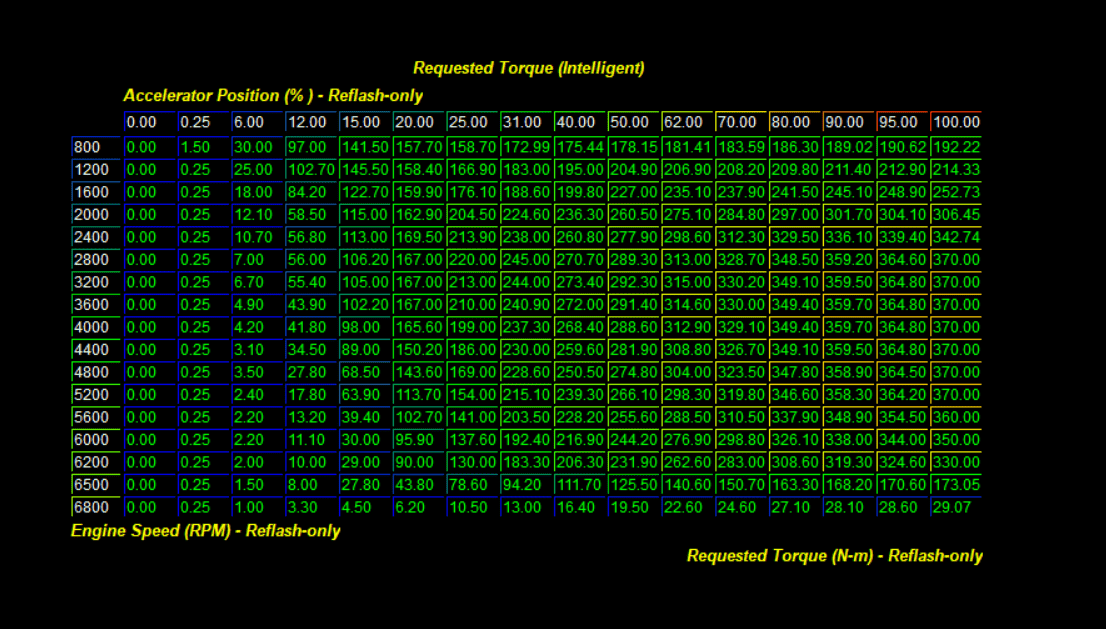Click torque cell 158.40
This screenshot has width=1106, height=629.
[x=418, y=169]
